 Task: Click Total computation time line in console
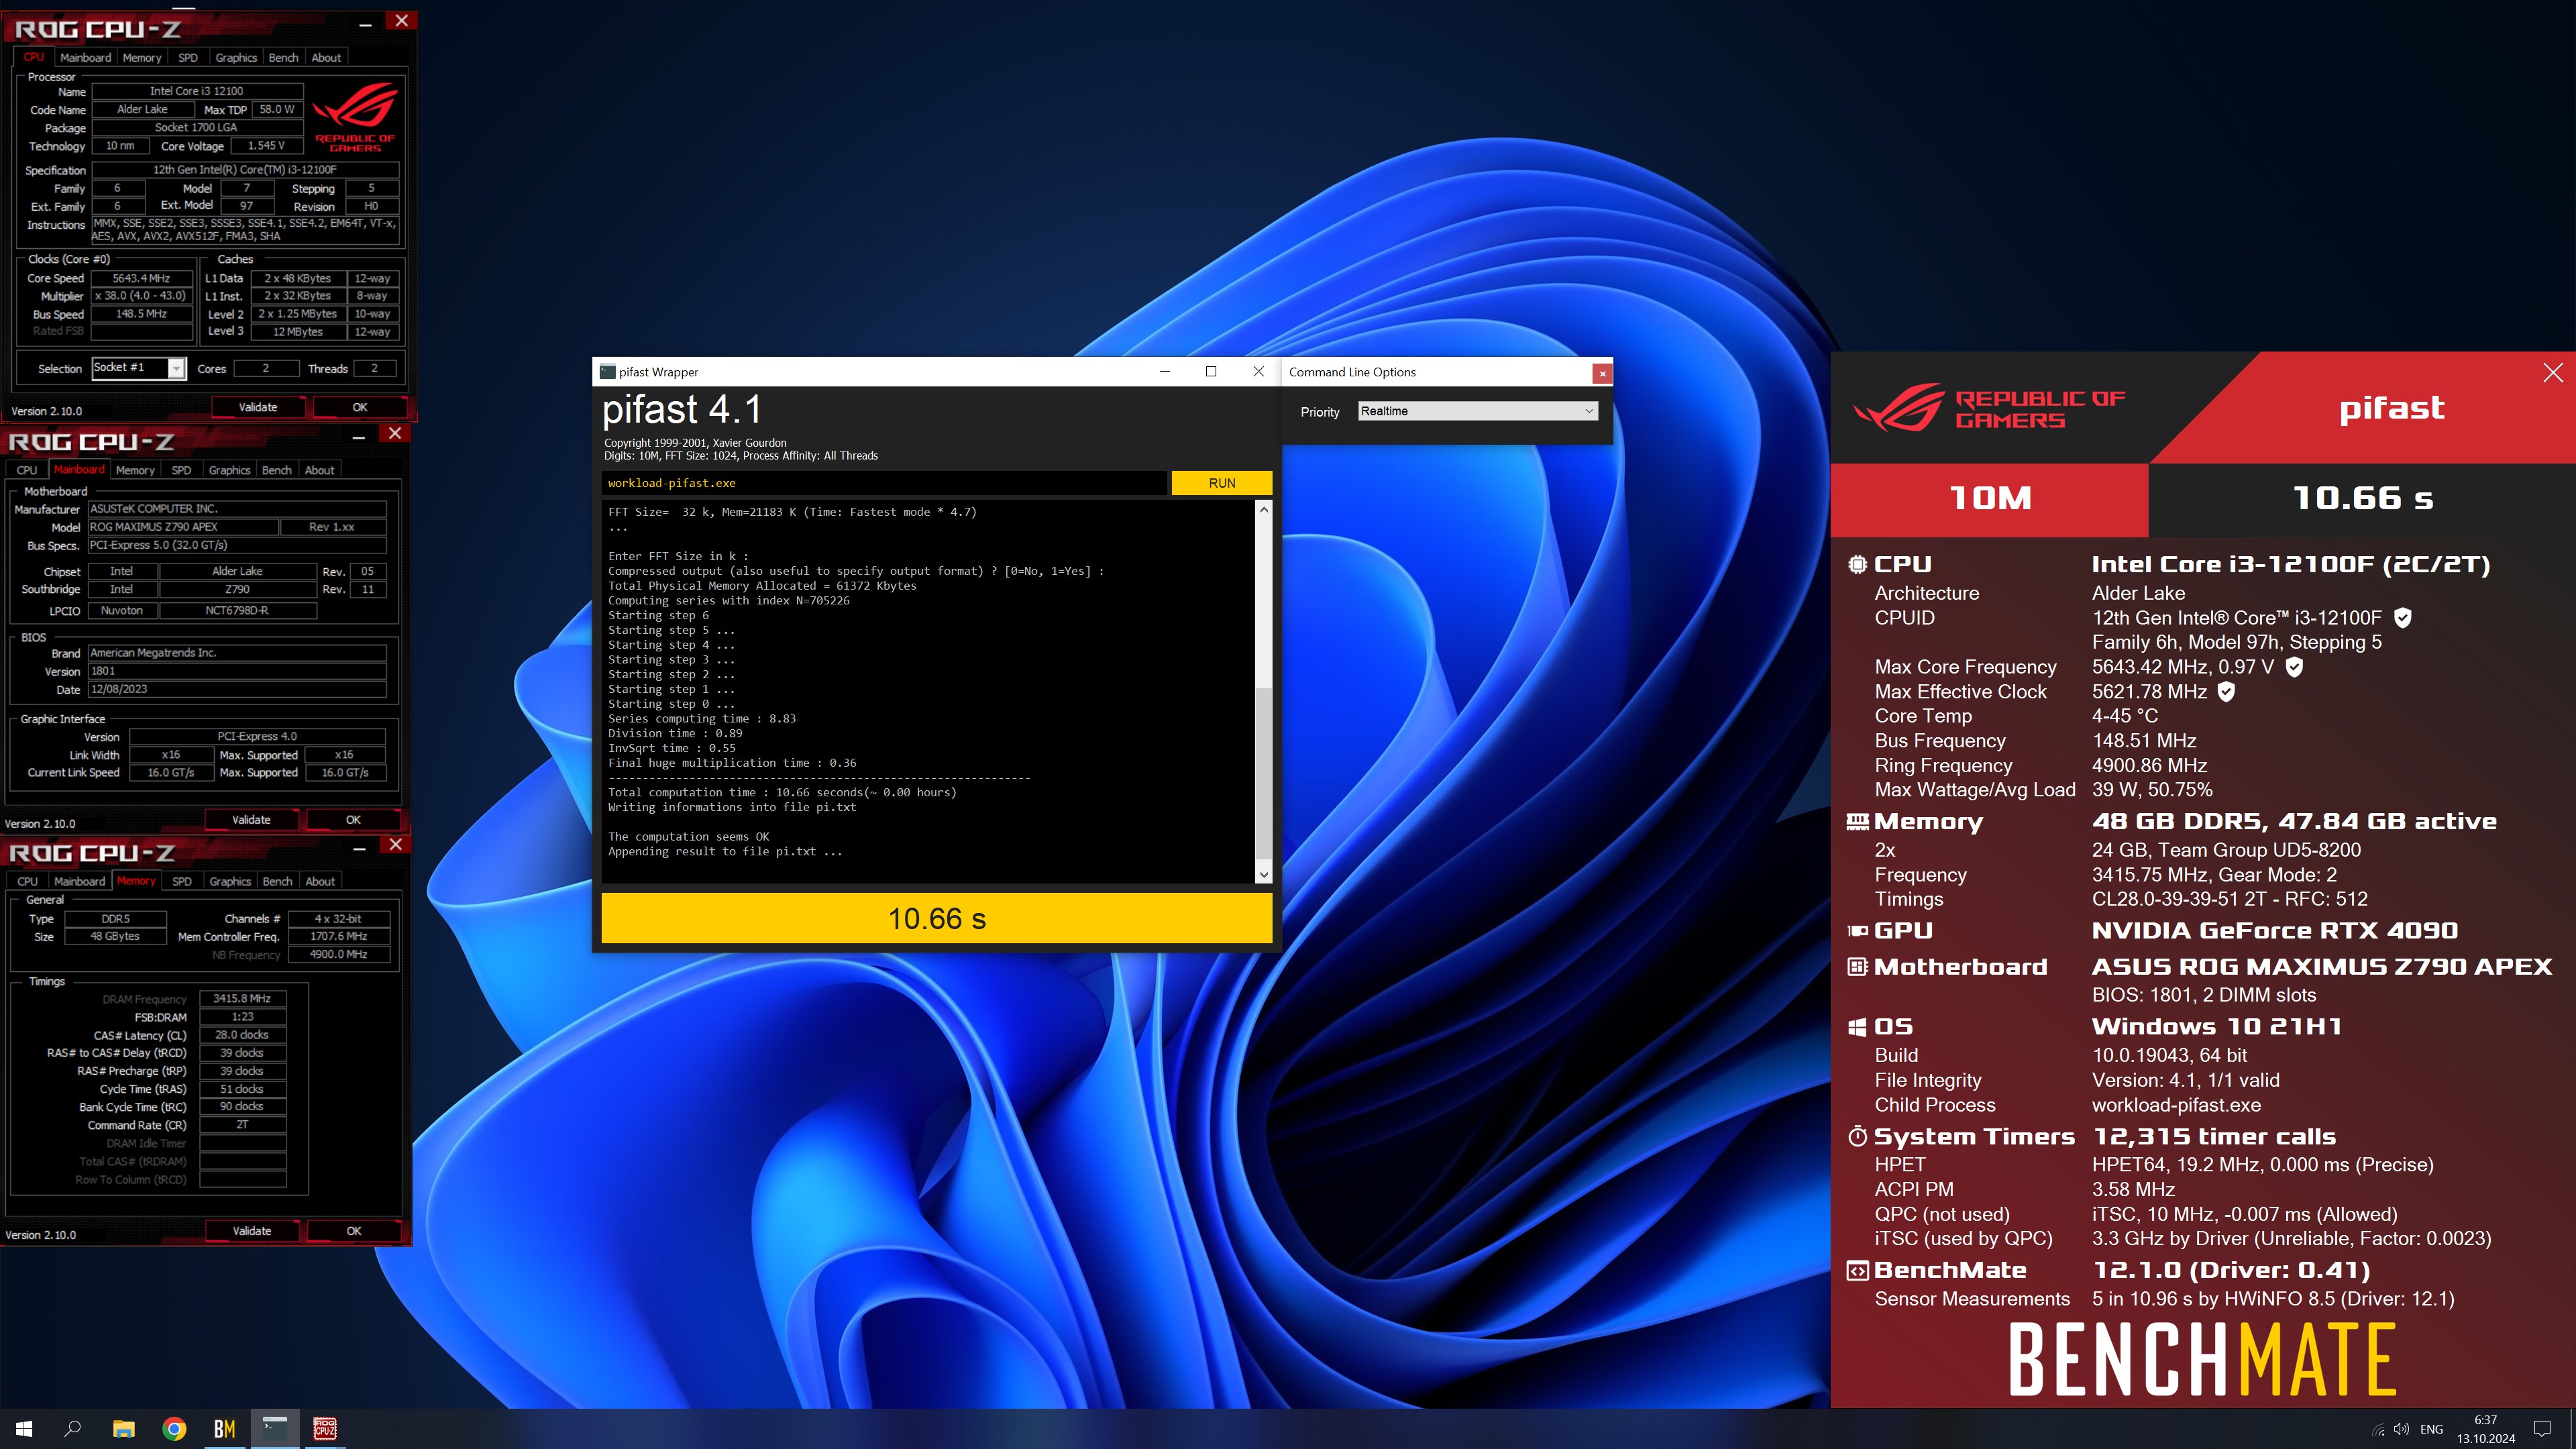[782, 792]
